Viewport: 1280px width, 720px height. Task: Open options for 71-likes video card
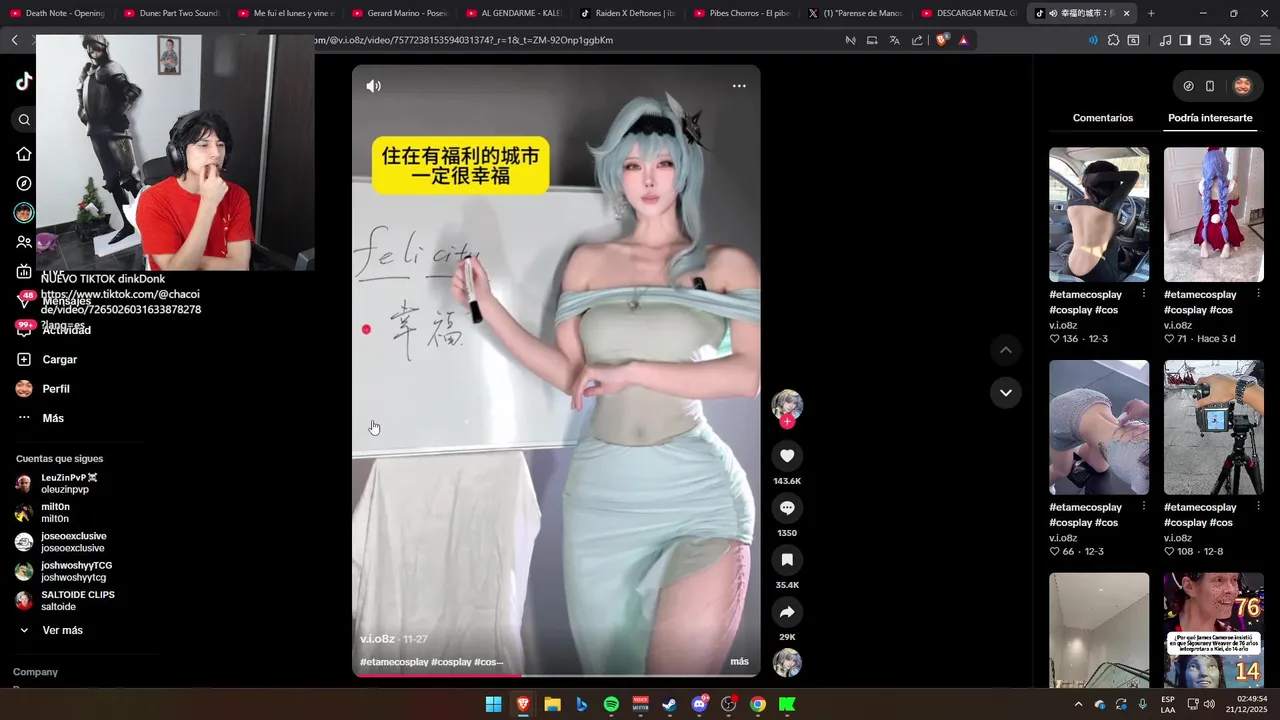[x=1259, y=295]
